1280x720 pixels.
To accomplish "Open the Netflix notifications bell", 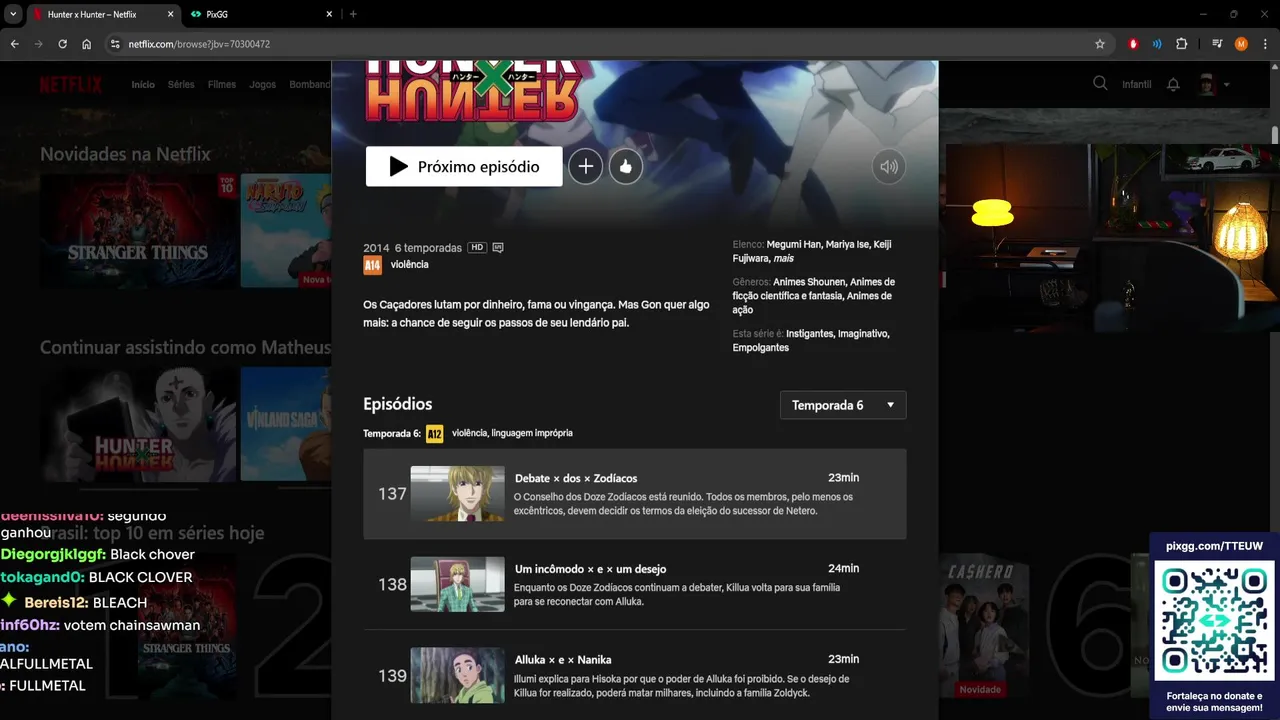I will (x=1173, y=85).
